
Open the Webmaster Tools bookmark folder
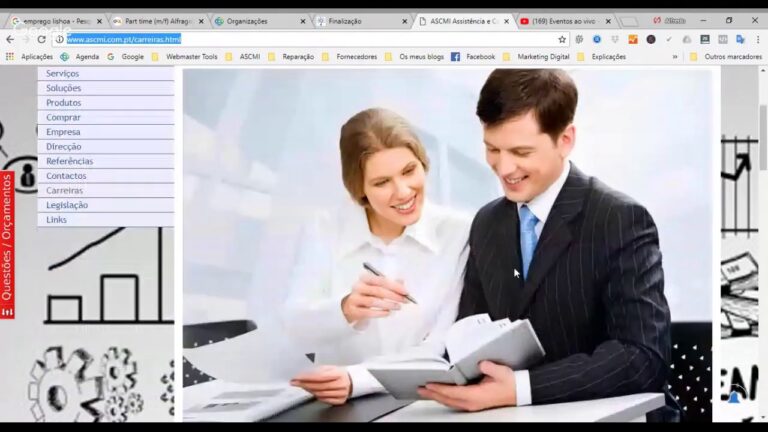coord(185,57)
